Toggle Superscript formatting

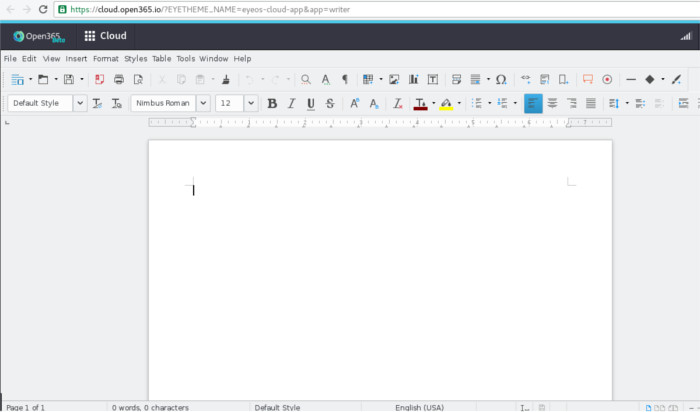(x=354, y=104)
